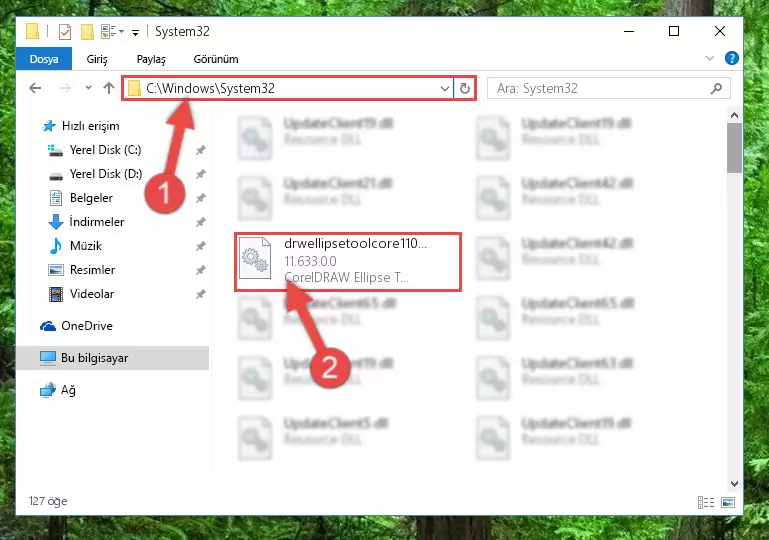Click scrollbar down arrow in file list
This screenshot has width=769, height=540.
pyautogui.click(x=734, y=484)
